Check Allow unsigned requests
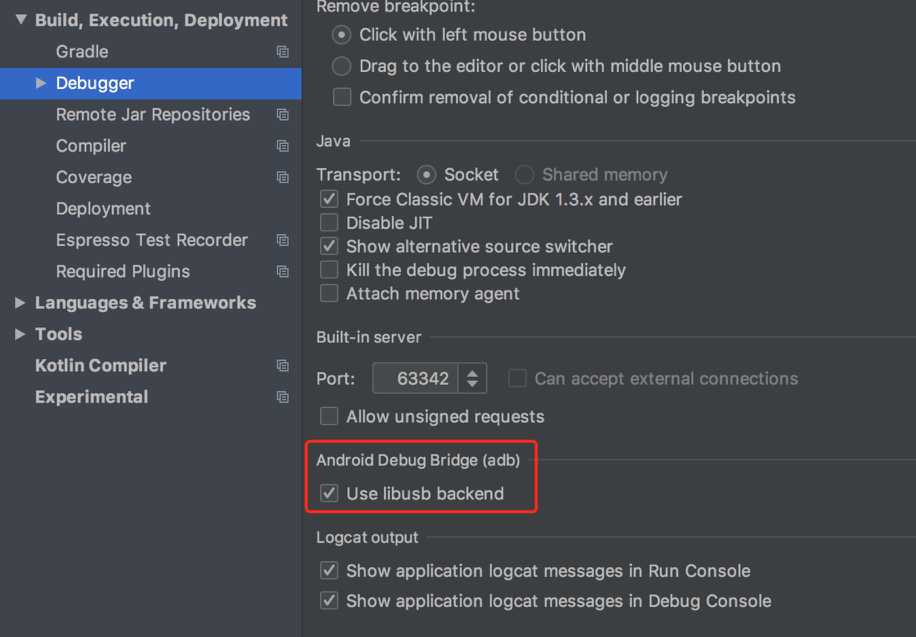Image resolution: width=916 pixels, height=637 pixels. [329, 416]
